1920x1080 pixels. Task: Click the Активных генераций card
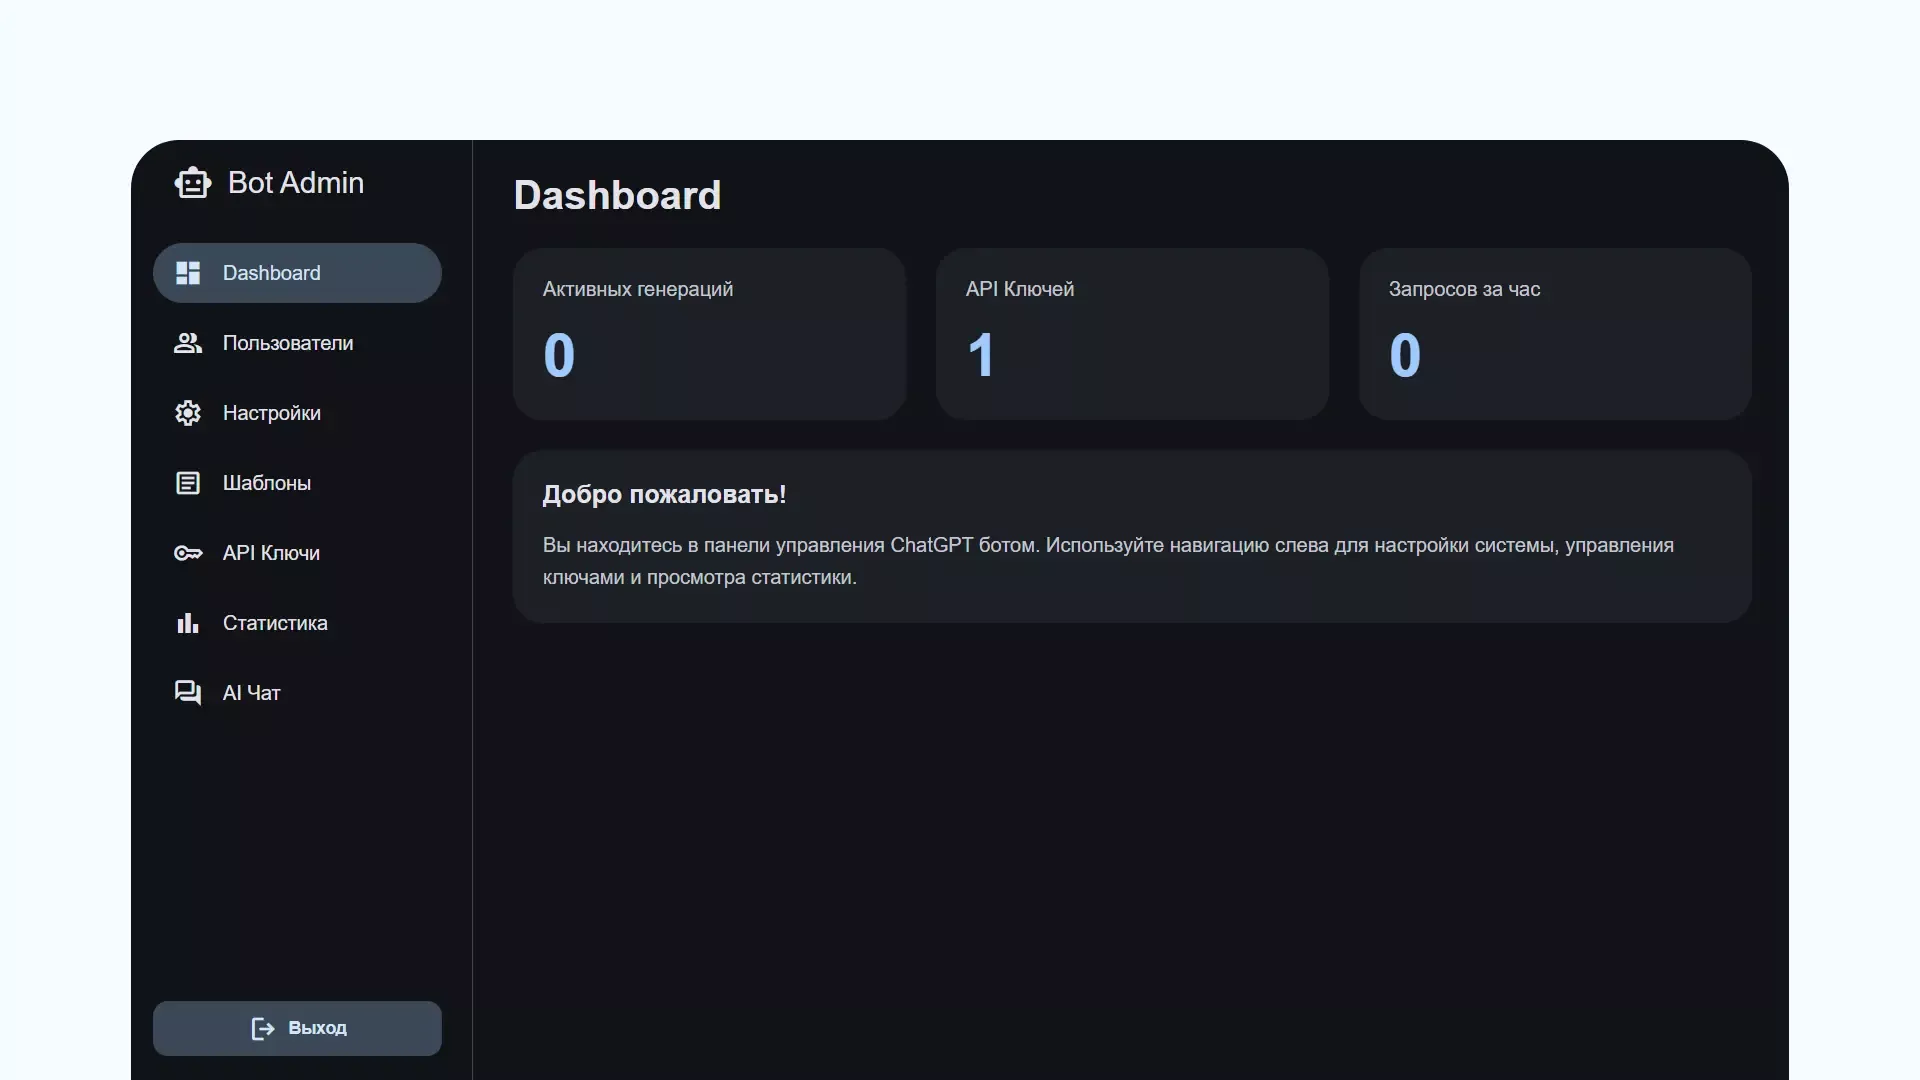click(709, 334)
